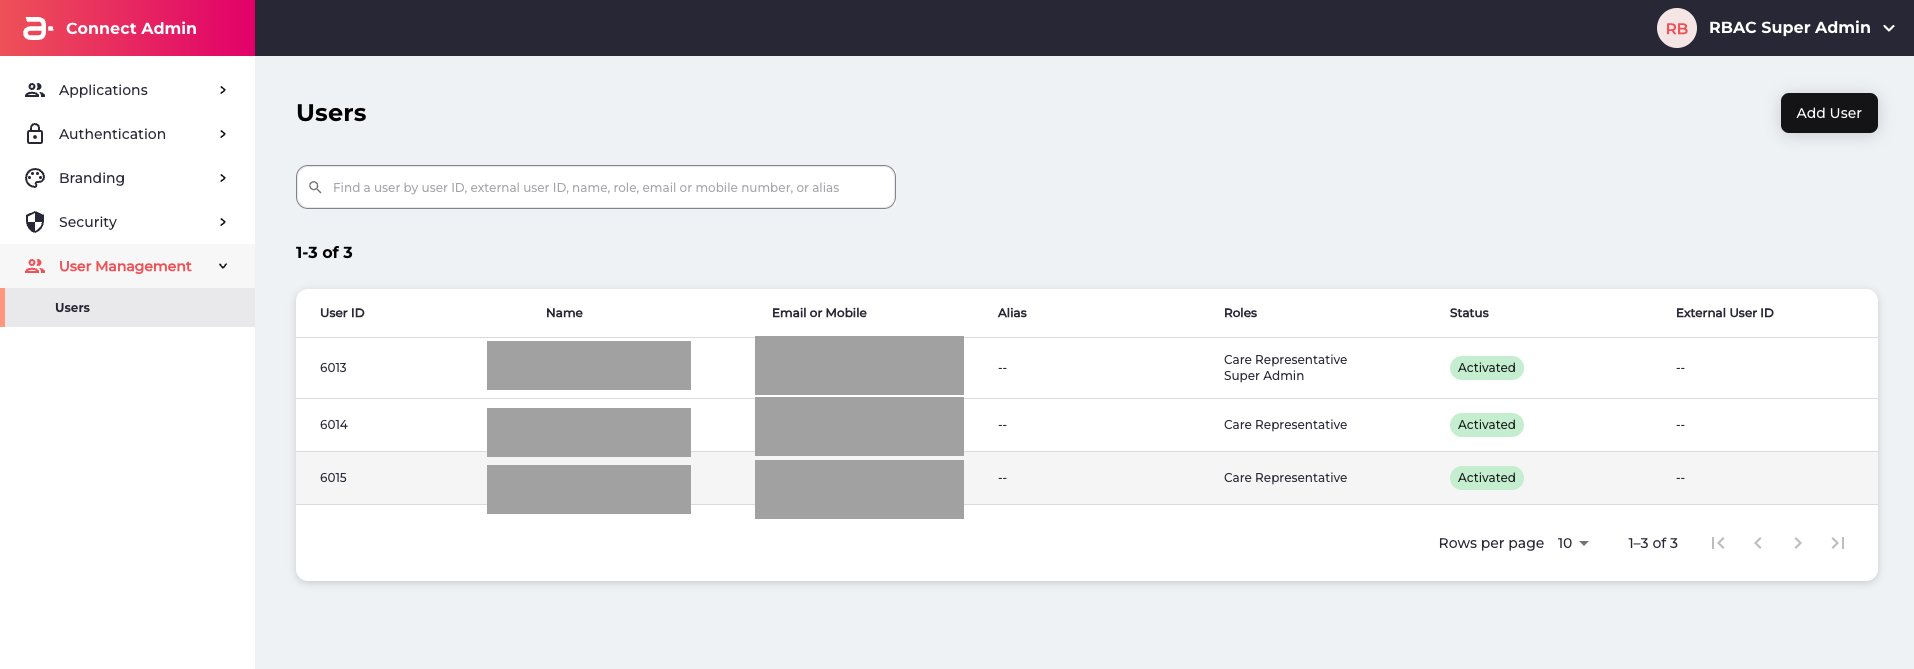Go to previous page of users
1914x669 pixels.
click(x=1758, y=543)
